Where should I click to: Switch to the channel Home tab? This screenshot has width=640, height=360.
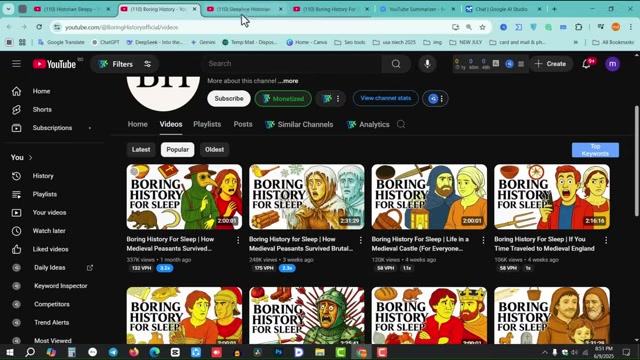pos(138,124)
